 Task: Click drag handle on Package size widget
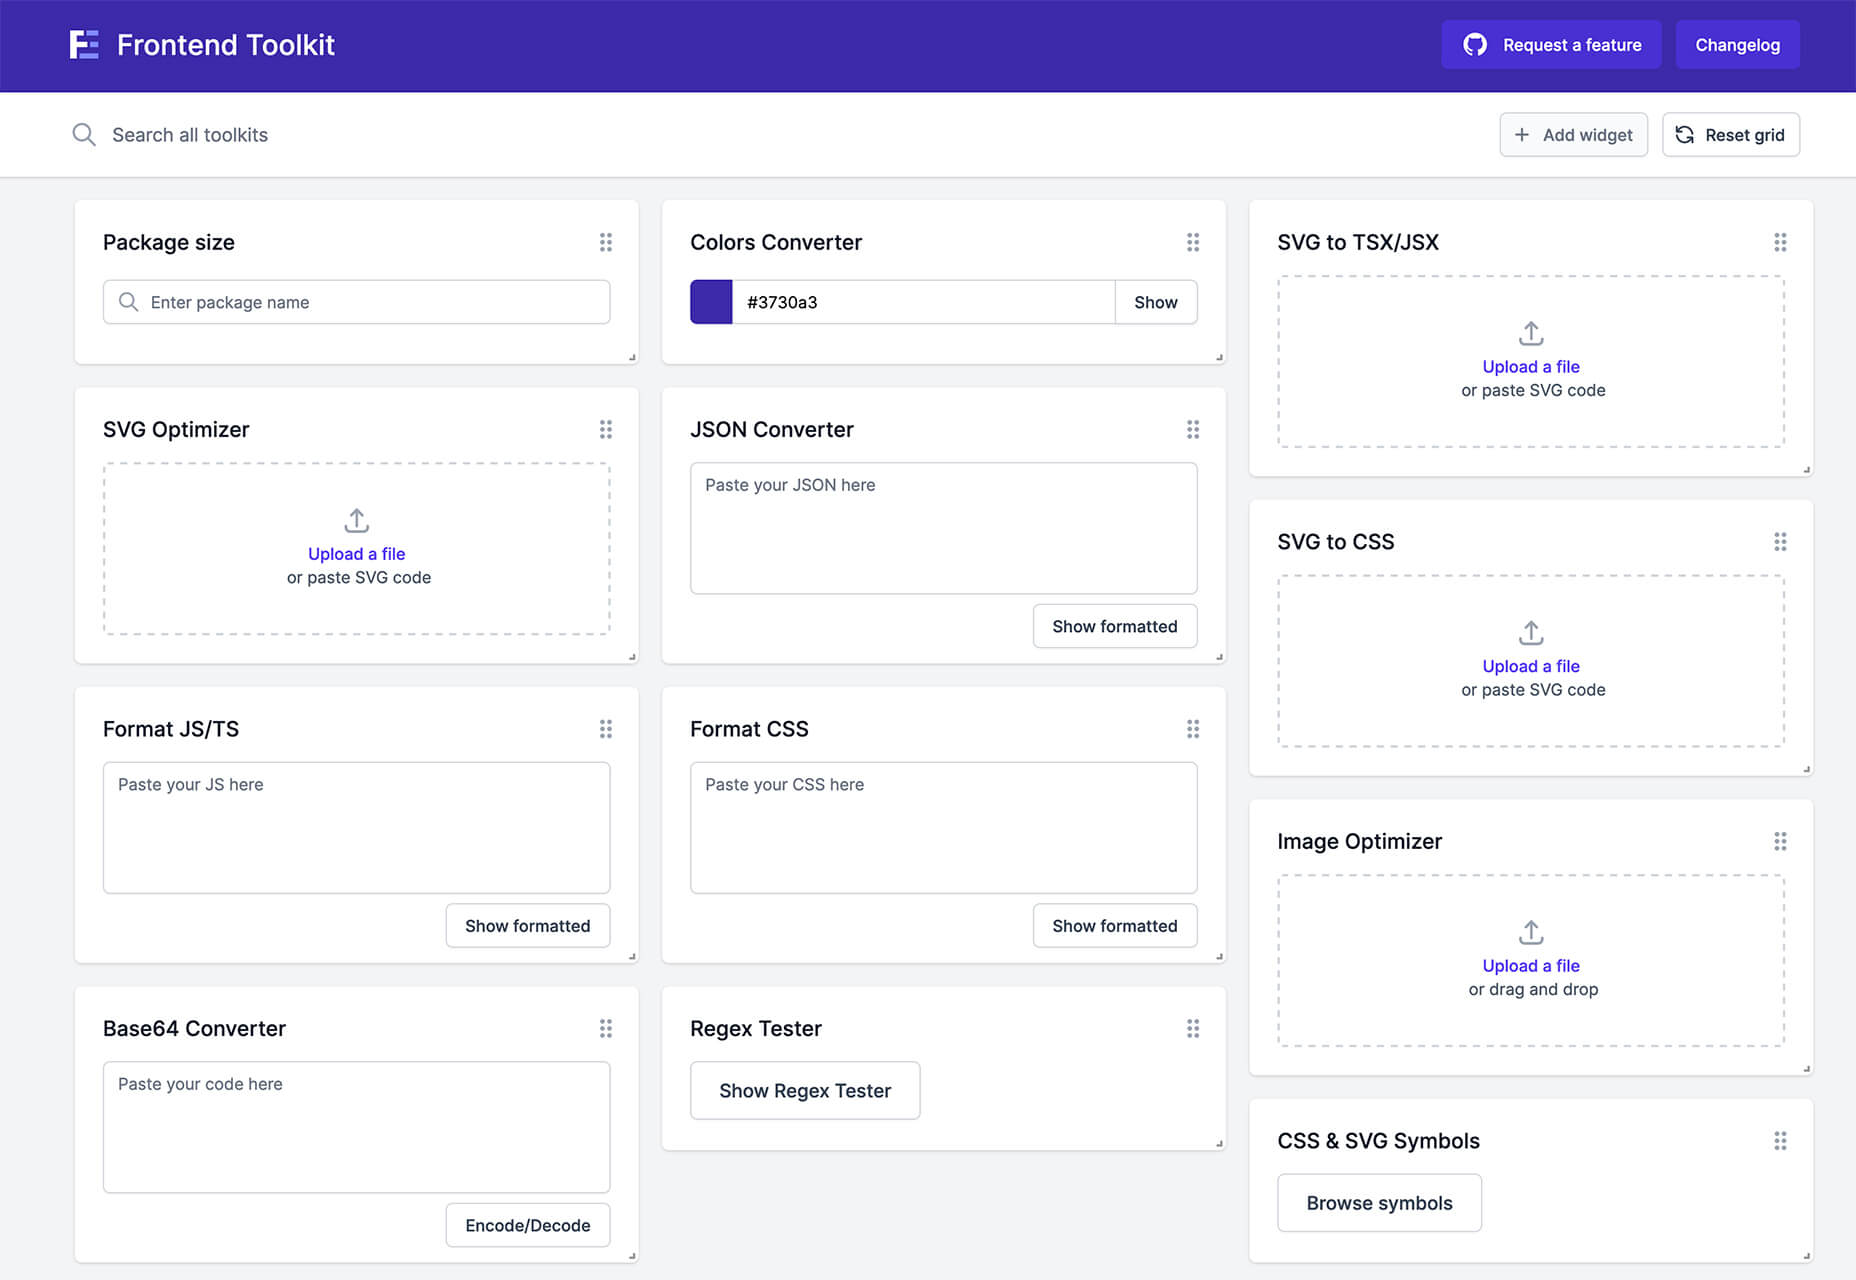(606, 242)
